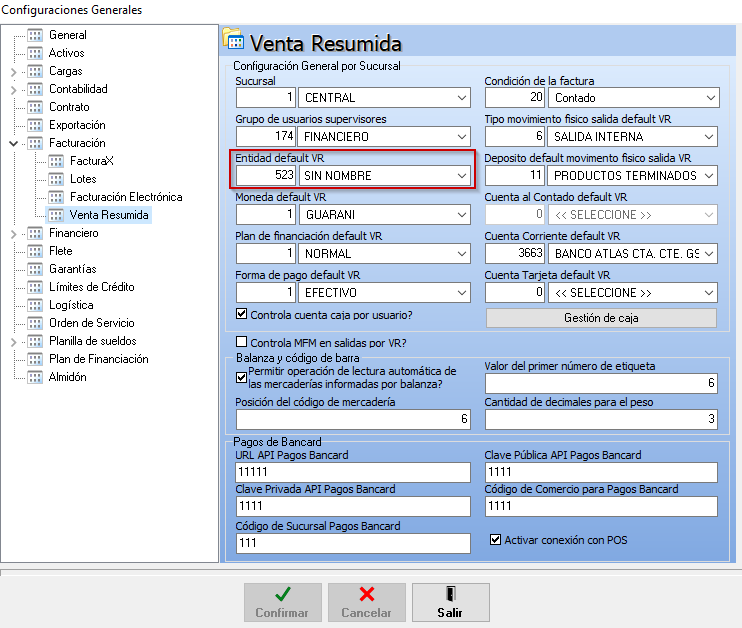Click the Sucursal code number field
742x628 pixels.
point(266,98)
